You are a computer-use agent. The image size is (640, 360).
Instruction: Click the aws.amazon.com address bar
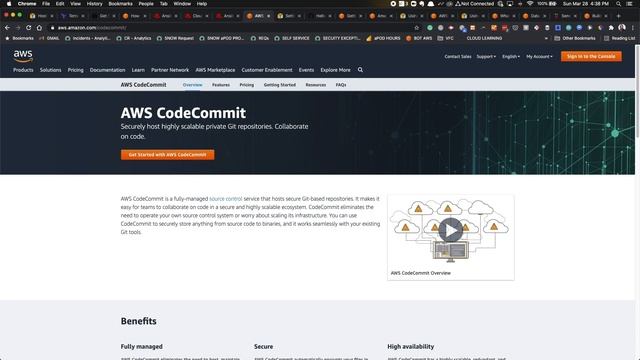[233, 28]
